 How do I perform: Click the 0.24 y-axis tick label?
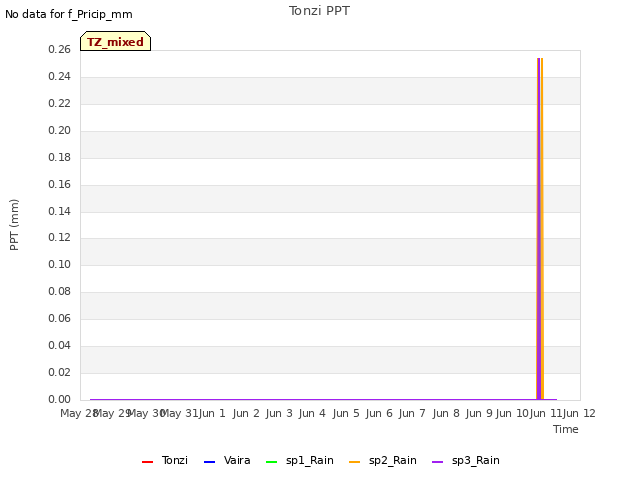60,76
